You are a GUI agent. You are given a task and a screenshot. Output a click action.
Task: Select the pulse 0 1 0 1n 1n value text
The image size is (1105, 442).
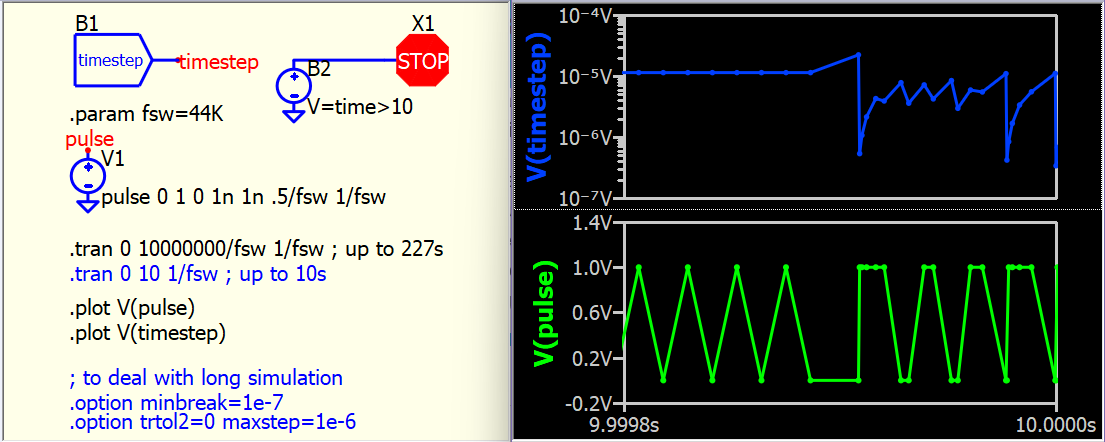tap(244, 197)
